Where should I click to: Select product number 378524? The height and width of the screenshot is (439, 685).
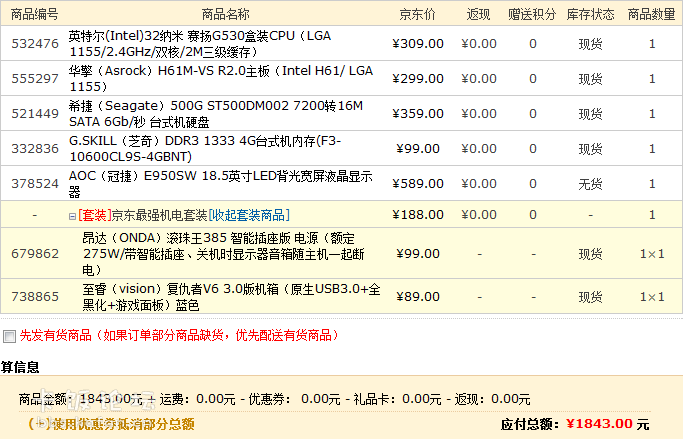(35, 183)
